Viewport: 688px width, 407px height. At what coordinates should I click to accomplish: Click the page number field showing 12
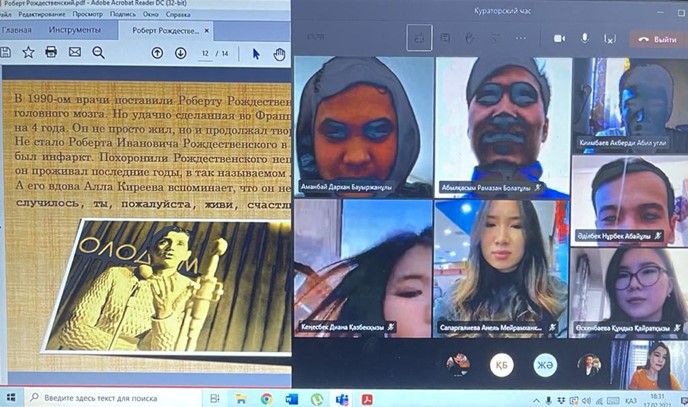[206, 53]
